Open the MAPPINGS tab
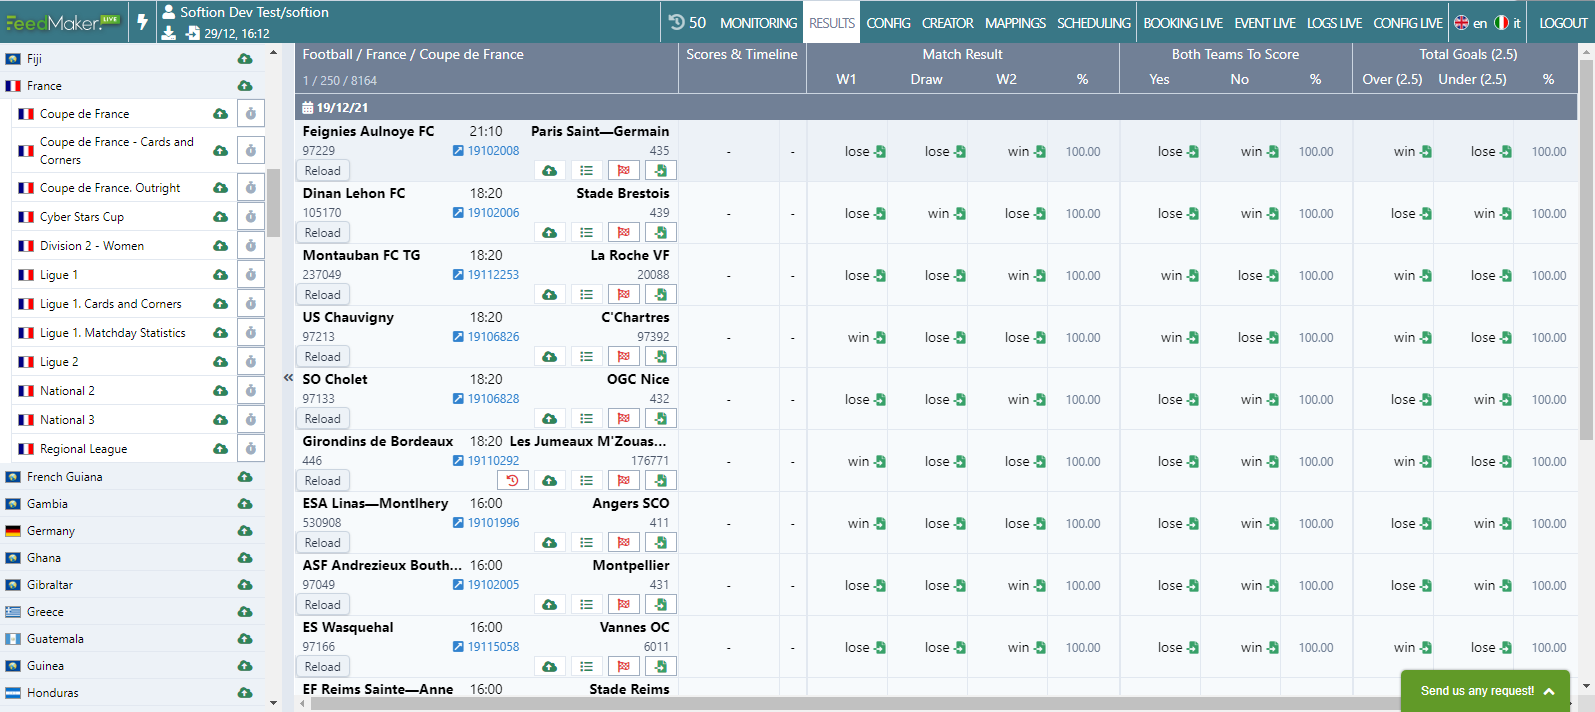 pos(1015,23)
